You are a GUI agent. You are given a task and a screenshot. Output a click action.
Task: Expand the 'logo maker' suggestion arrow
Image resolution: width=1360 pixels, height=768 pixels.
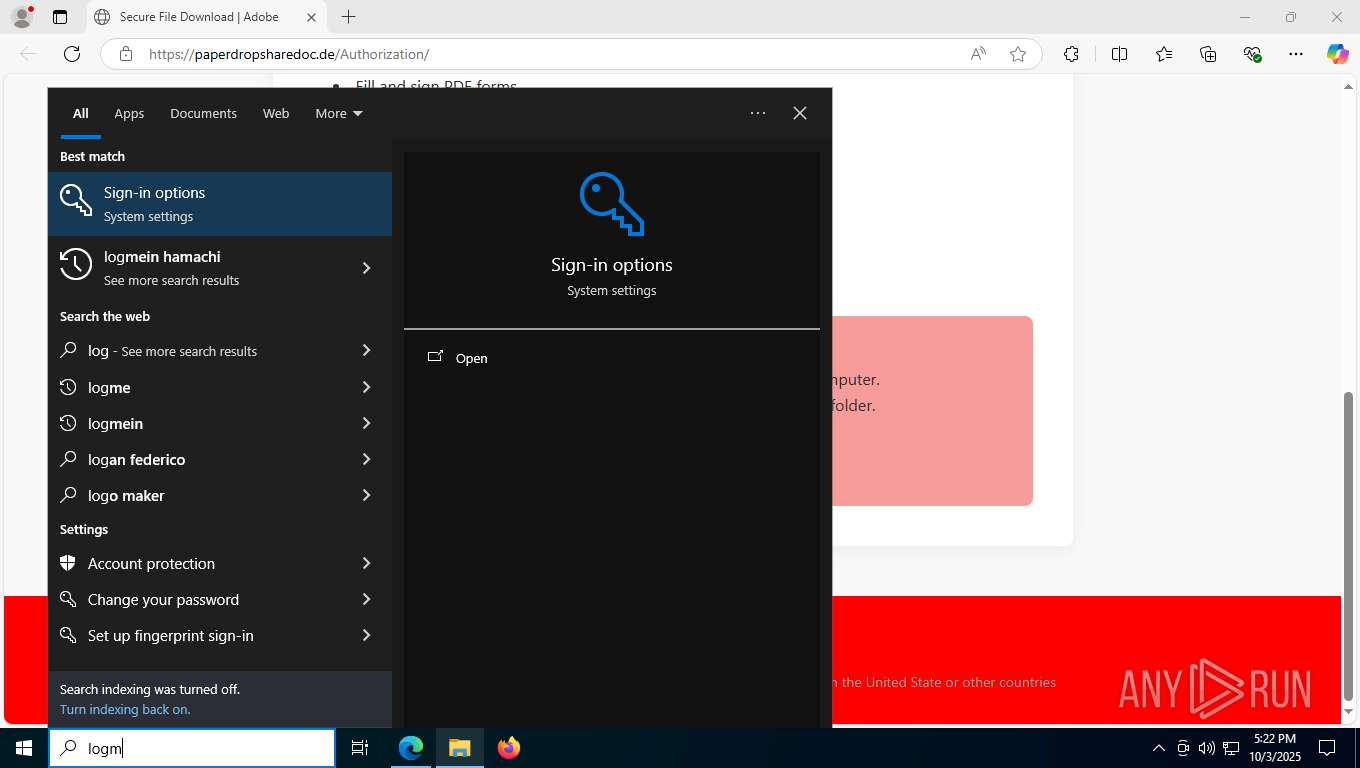point(366,495)
